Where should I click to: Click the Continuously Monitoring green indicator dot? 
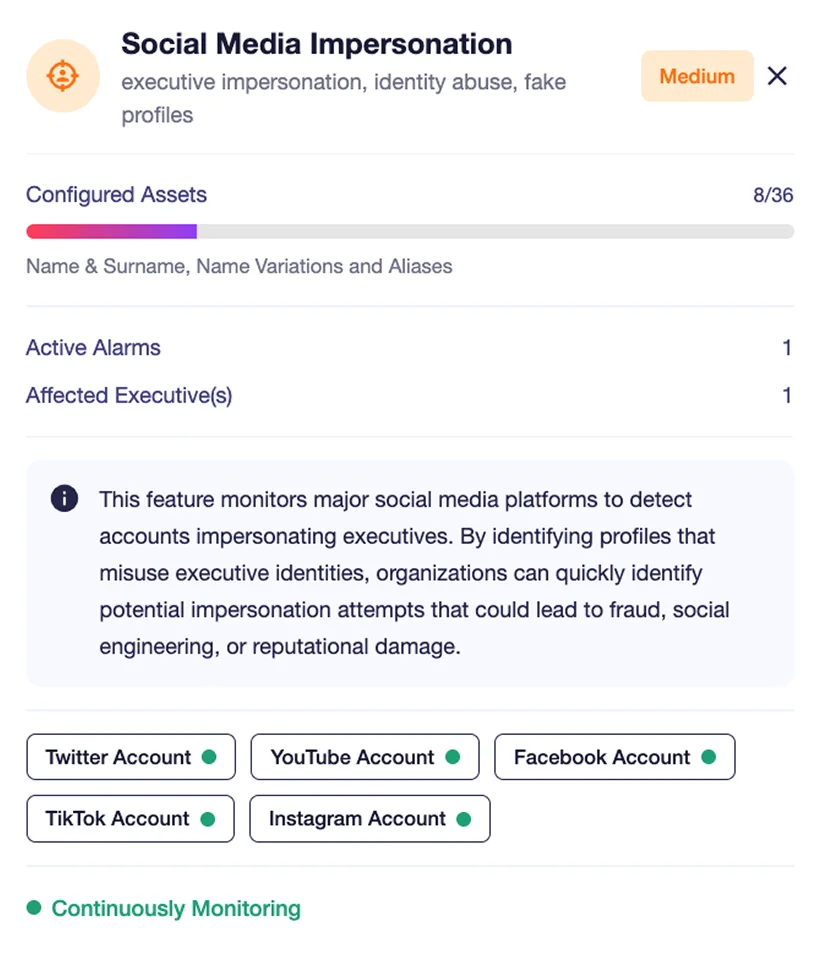[x=34, y=908]
